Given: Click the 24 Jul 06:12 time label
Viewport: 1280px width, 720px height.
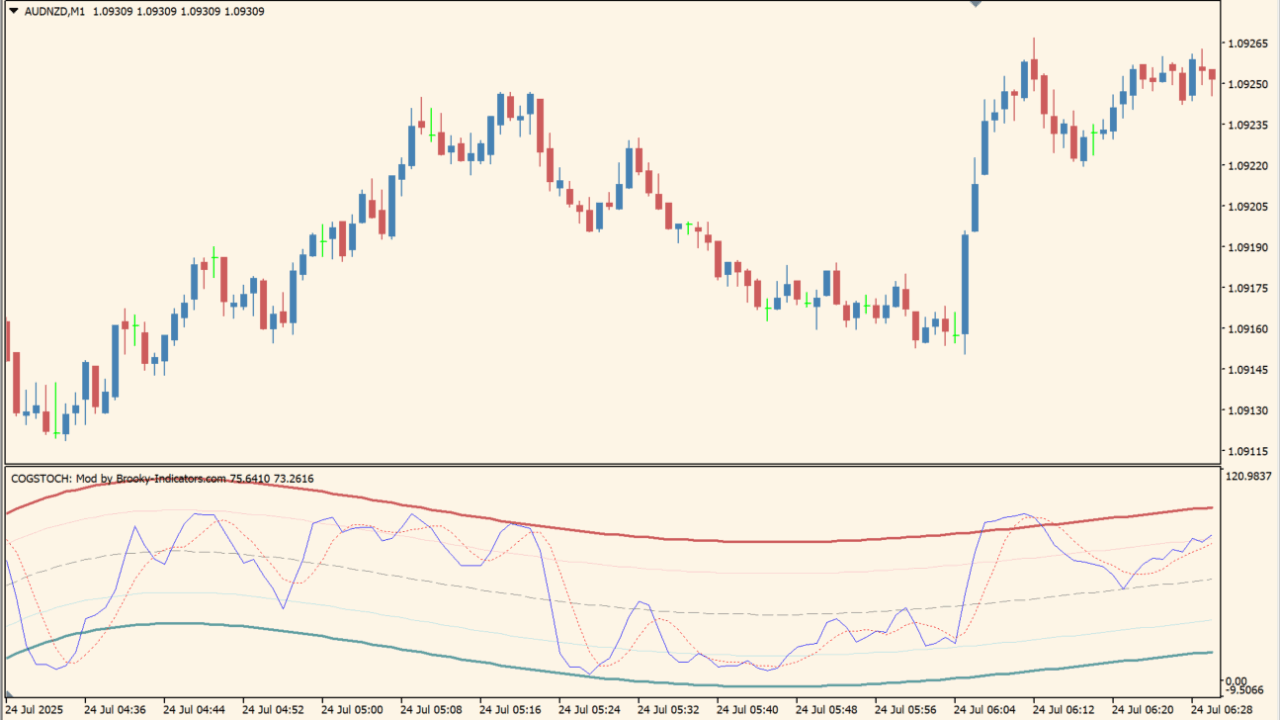Looking at the screenshot, I should (x=1063, y=710).
